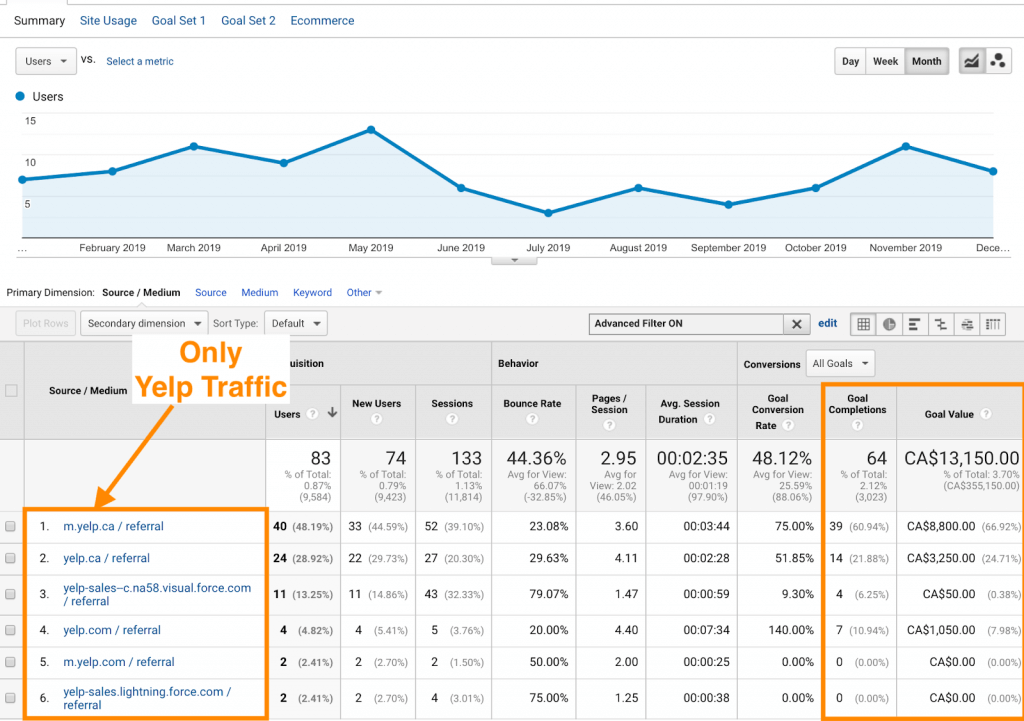Click the July 2019 chart data point
The image size is (1024, 721).
549,213
